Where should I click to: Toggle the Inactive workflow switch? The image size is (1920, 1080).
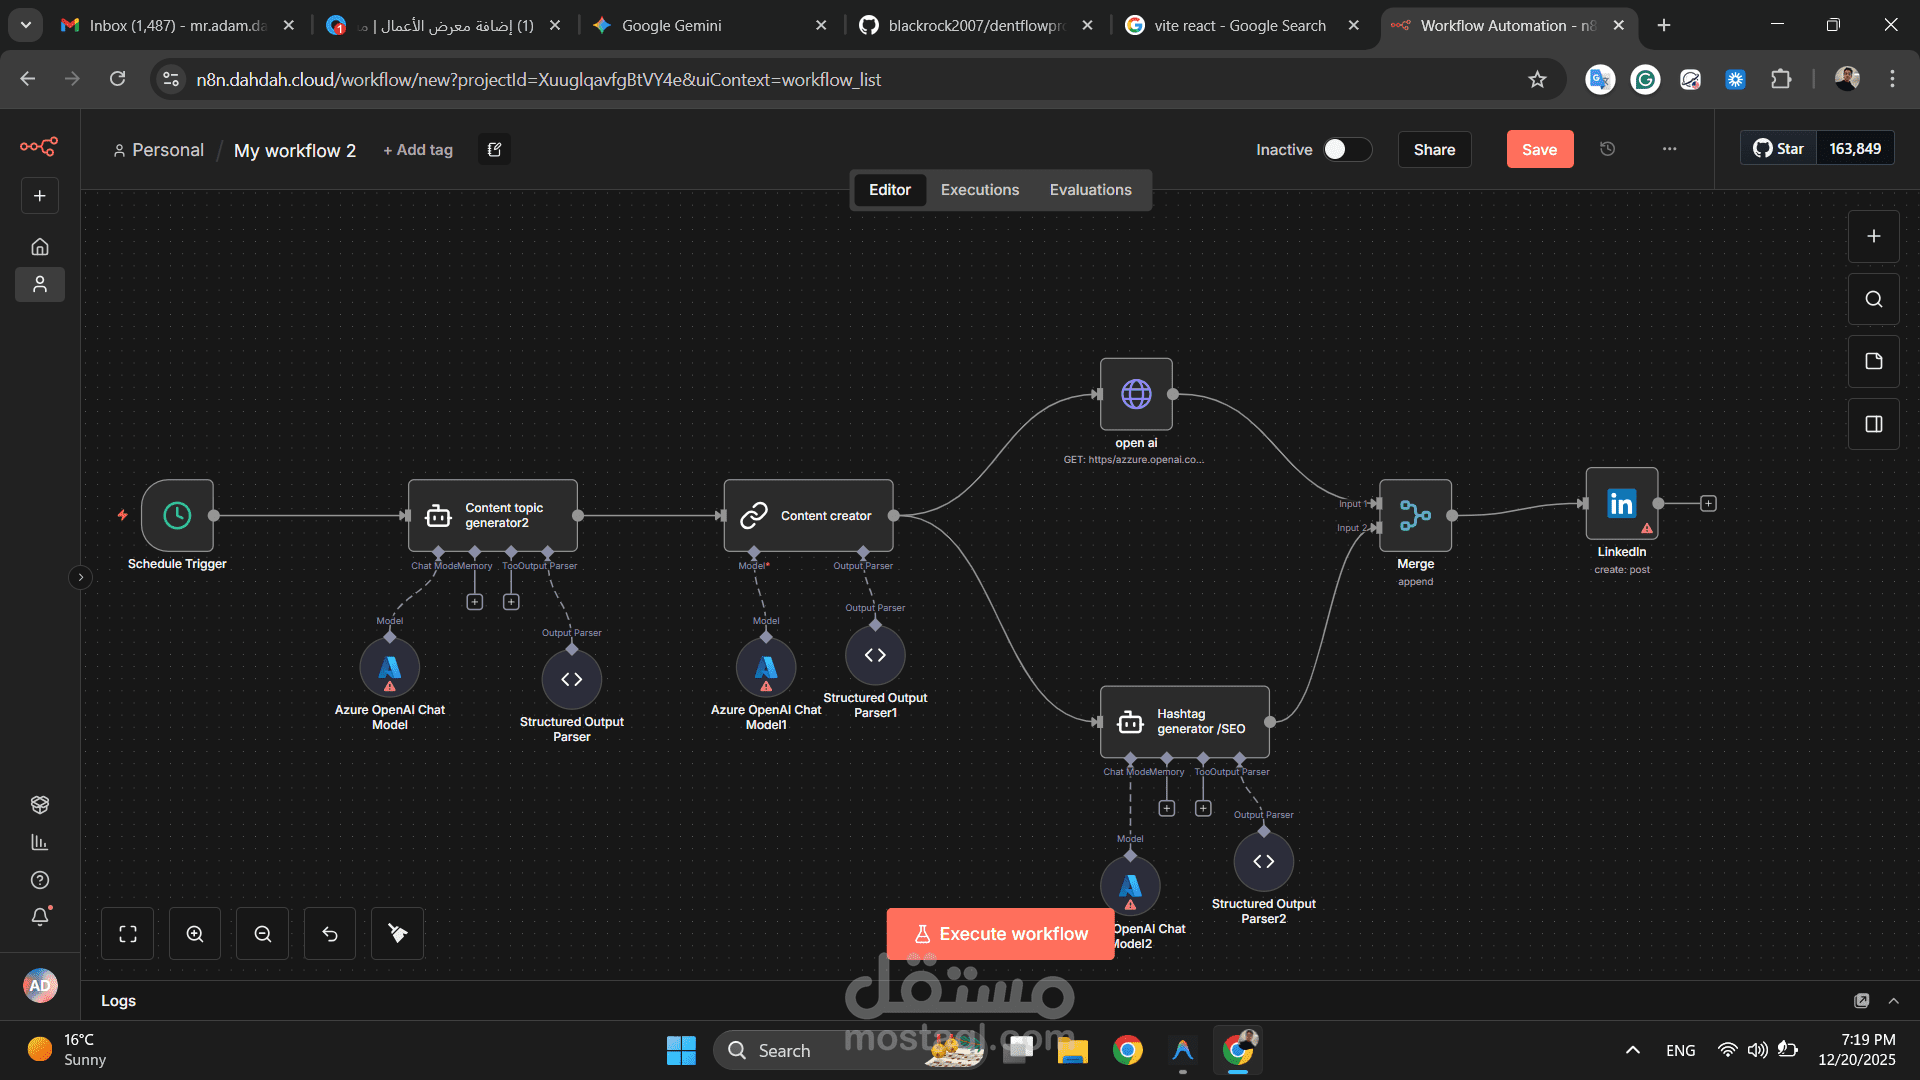point(1346,149)
